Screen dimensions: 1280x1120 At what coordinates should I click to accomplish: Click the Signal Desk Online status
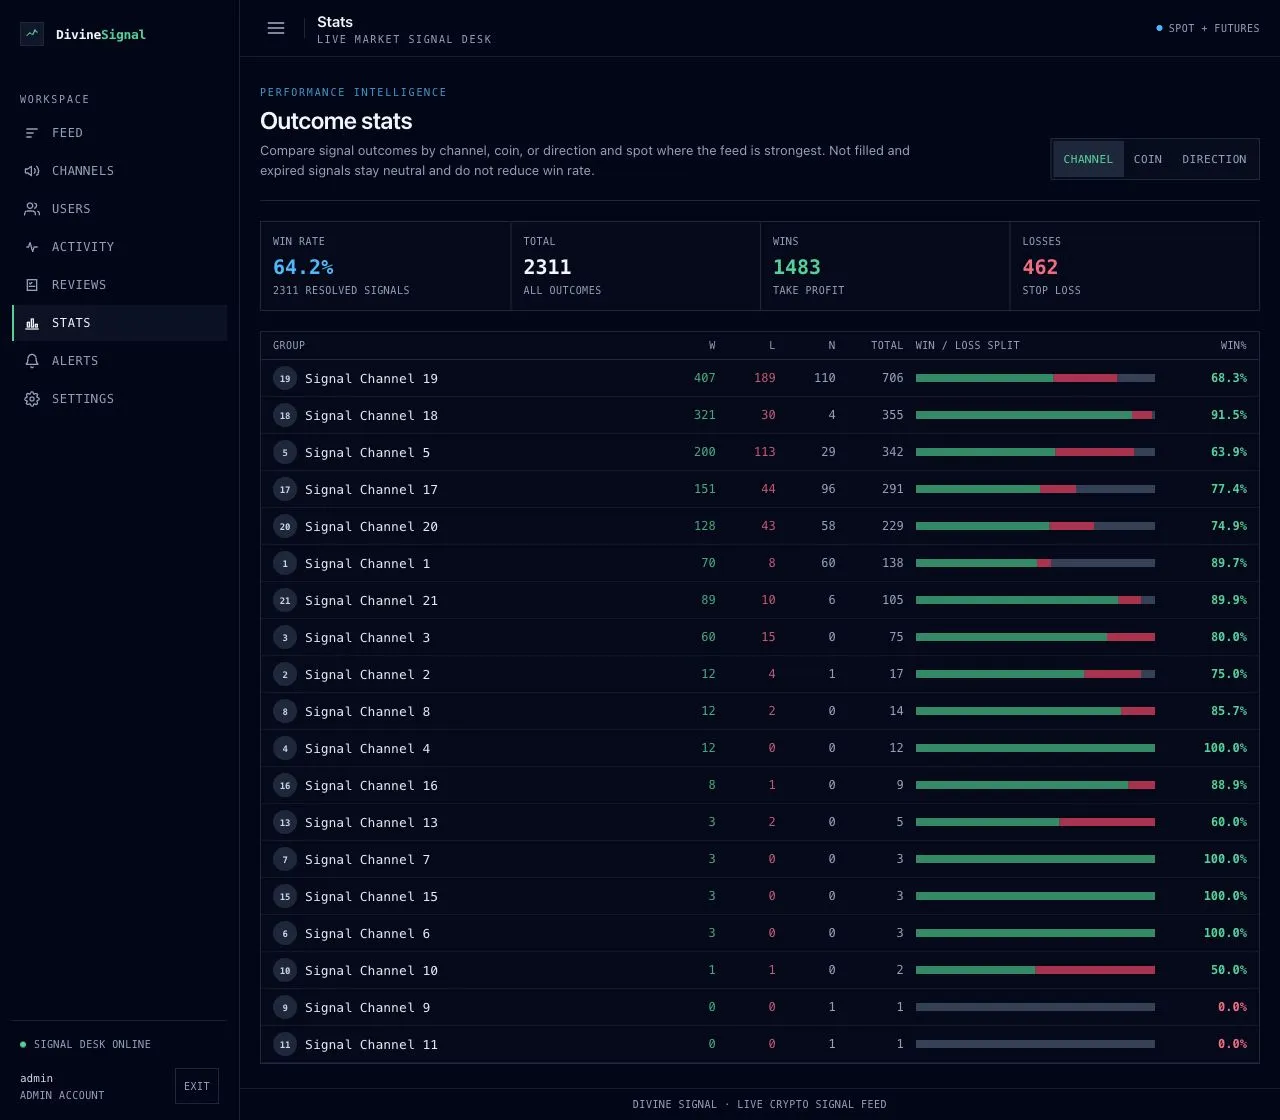[86, 1044]
